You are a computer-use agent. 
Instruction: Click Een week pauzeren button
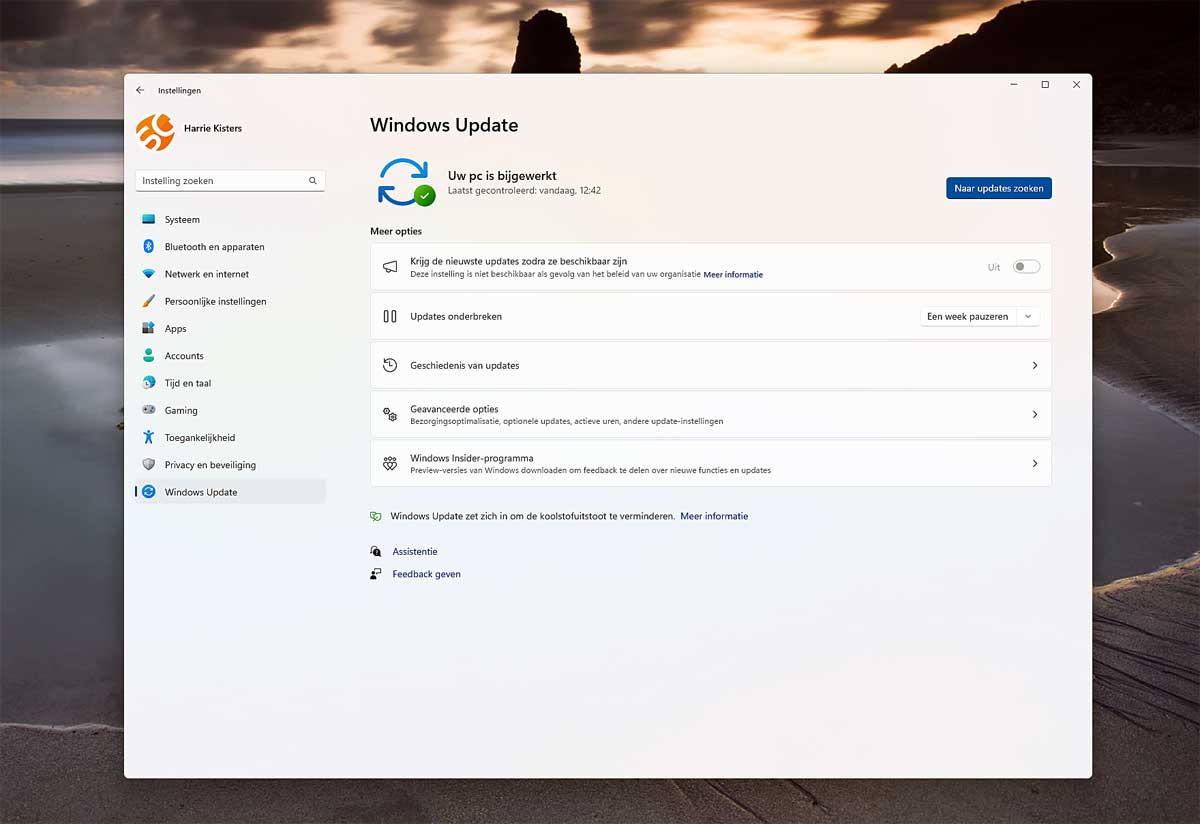click(x=968, y=316)
